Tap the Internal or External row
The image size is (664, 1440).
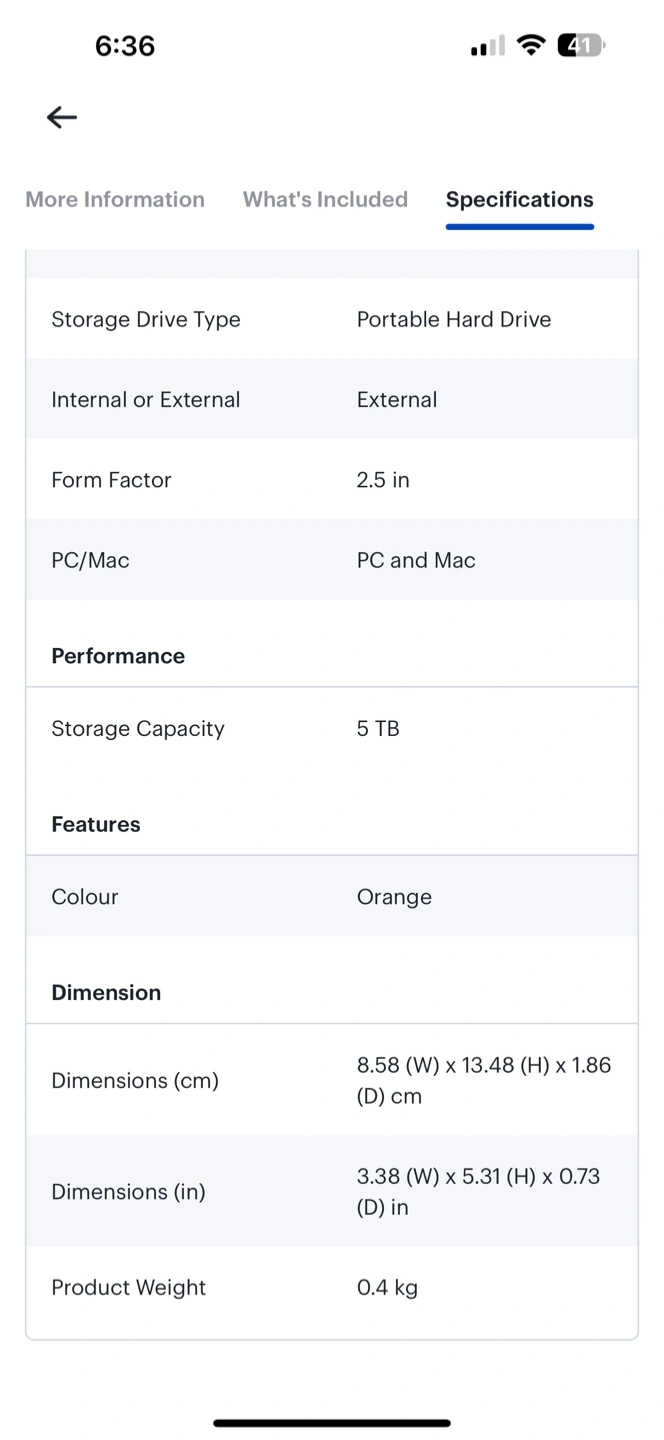coord(332,399)
